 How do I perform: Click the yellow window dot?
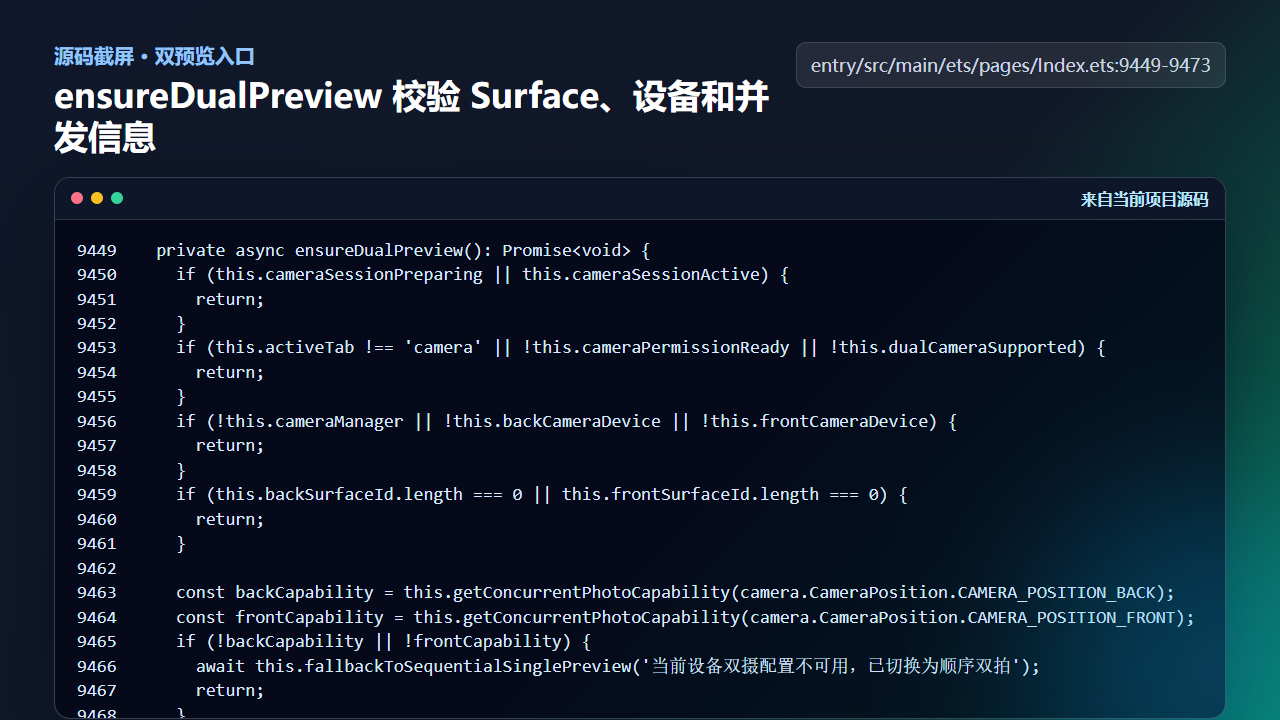click(97, 198)
